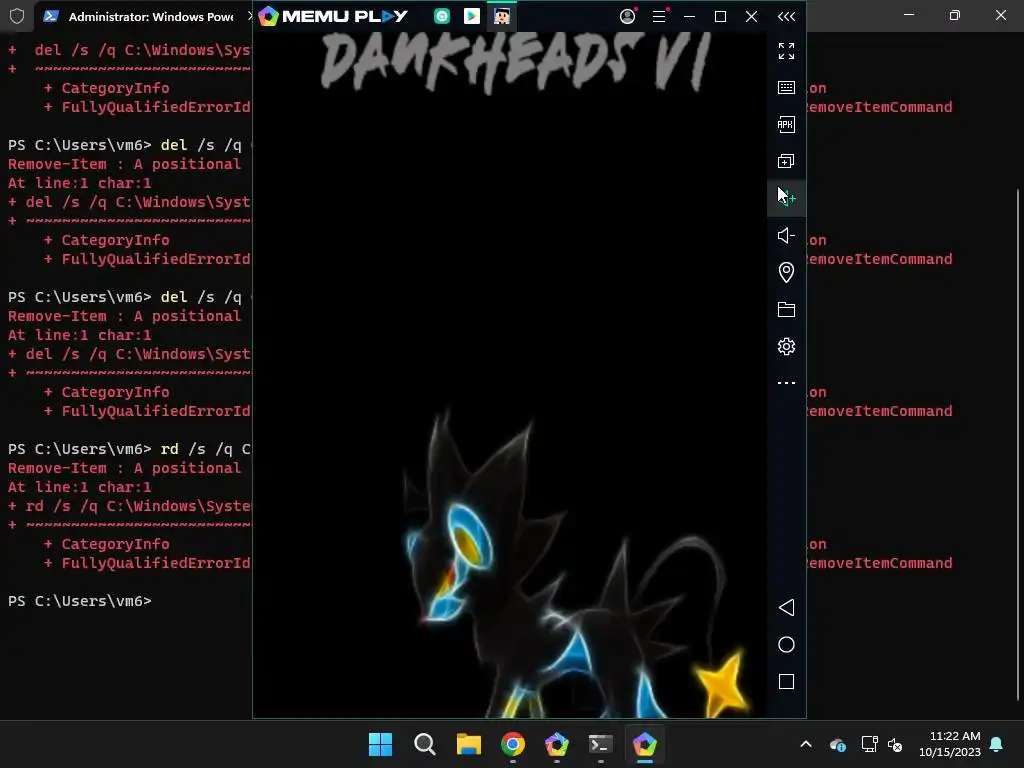
Task: Minimize the MEmu Play window
Action: [x=689, y=16]
